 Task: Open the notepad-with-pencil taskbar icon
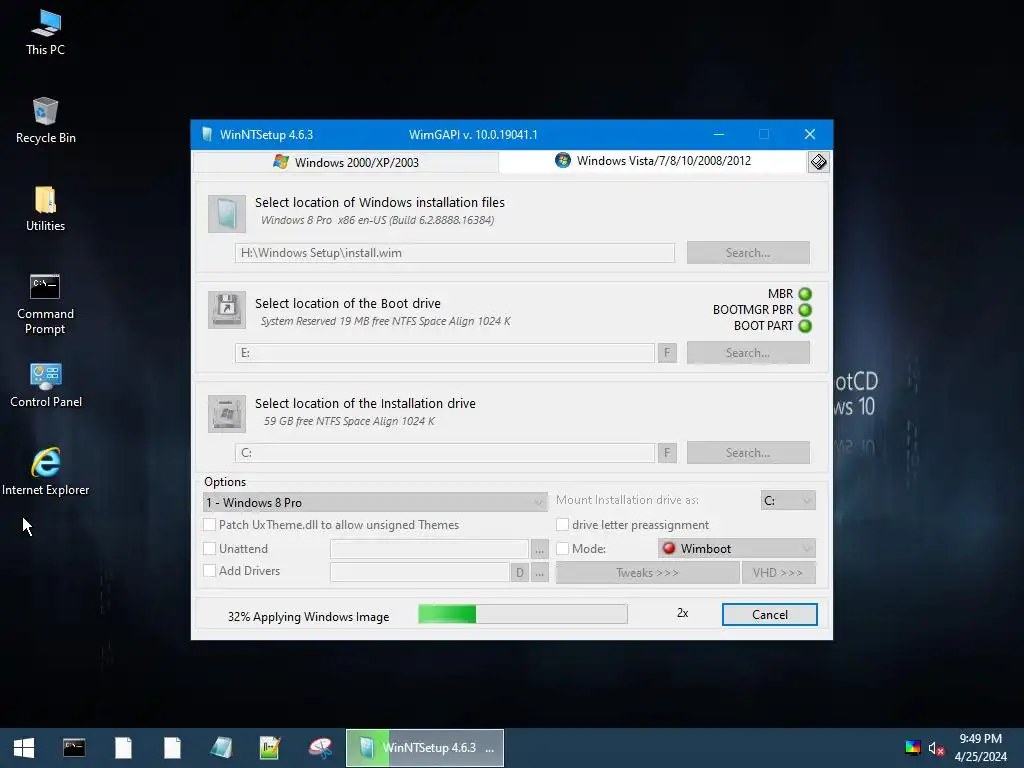(x=270, y=748)
